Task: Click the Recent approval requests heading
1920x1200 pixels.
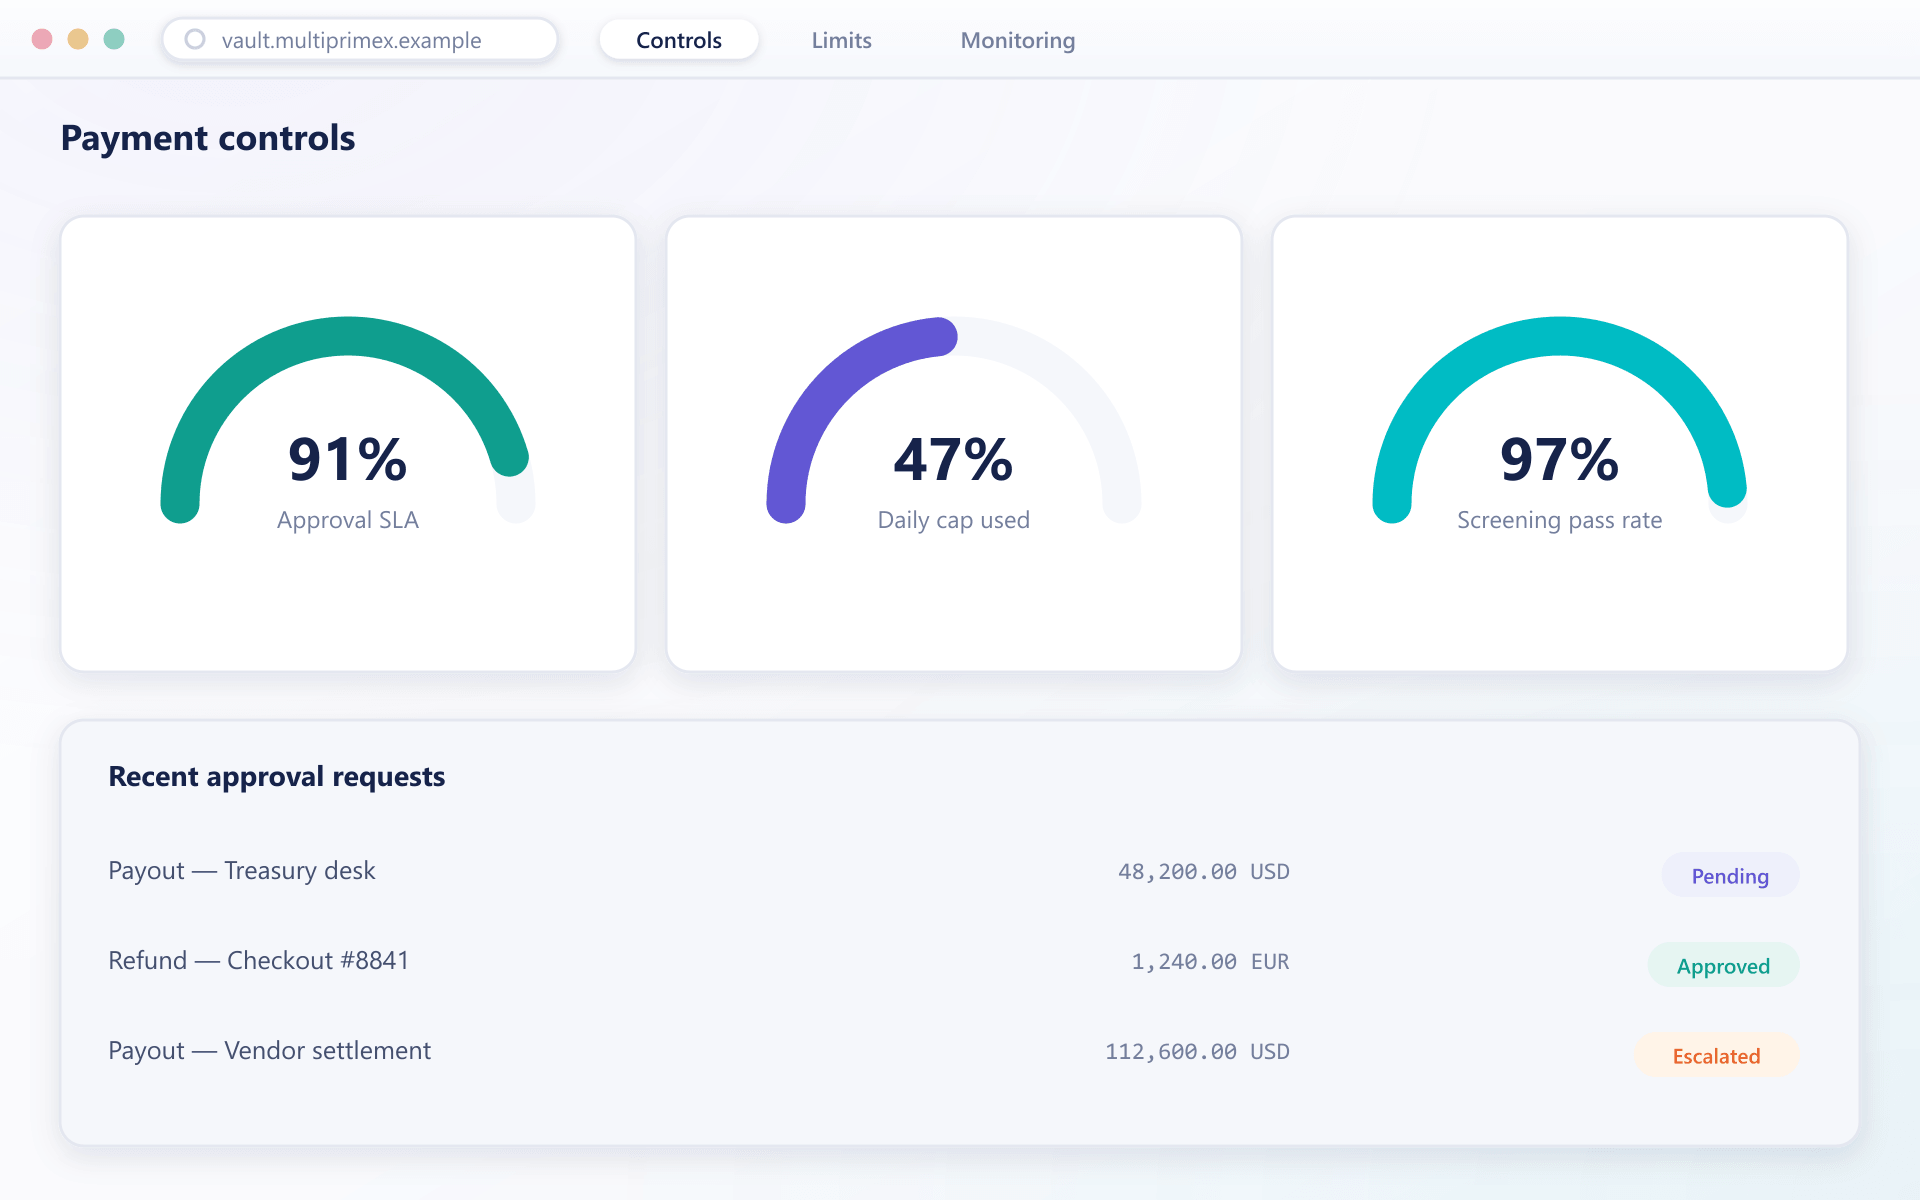Action: (x=277, y=776)
